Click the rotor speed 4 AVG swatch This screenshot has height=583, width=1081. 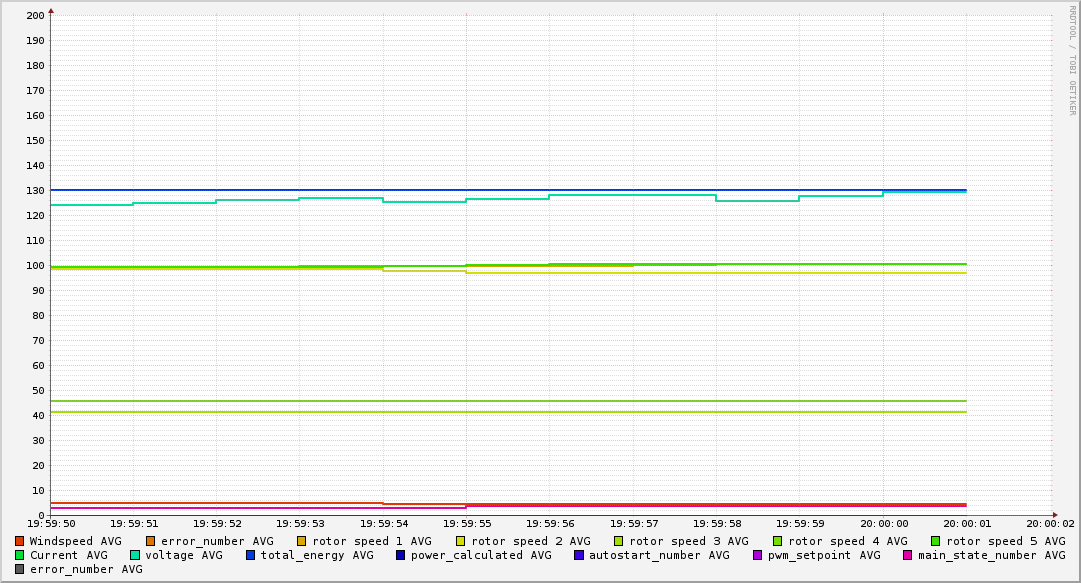pyautogui.click(x=778, y=542)
